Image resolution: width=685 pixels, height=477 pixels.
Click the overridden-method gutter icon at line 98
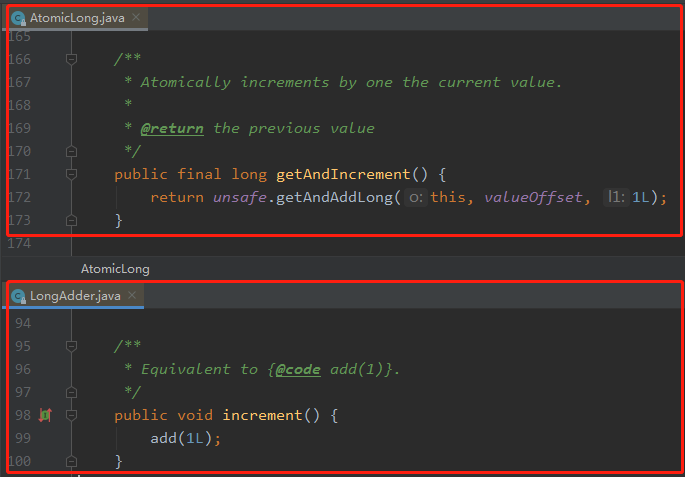click(x=45, y=415)
